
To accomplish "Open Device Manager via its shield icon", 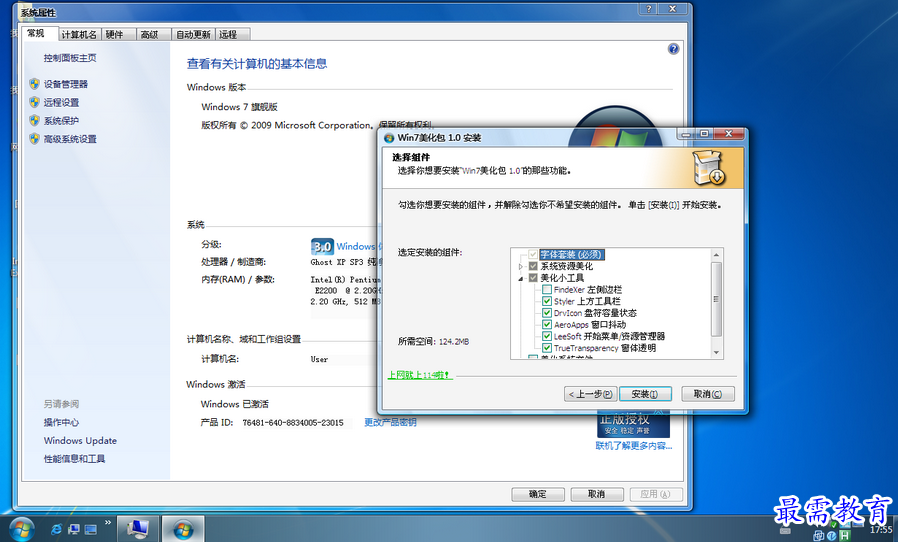I will point(34,84).
